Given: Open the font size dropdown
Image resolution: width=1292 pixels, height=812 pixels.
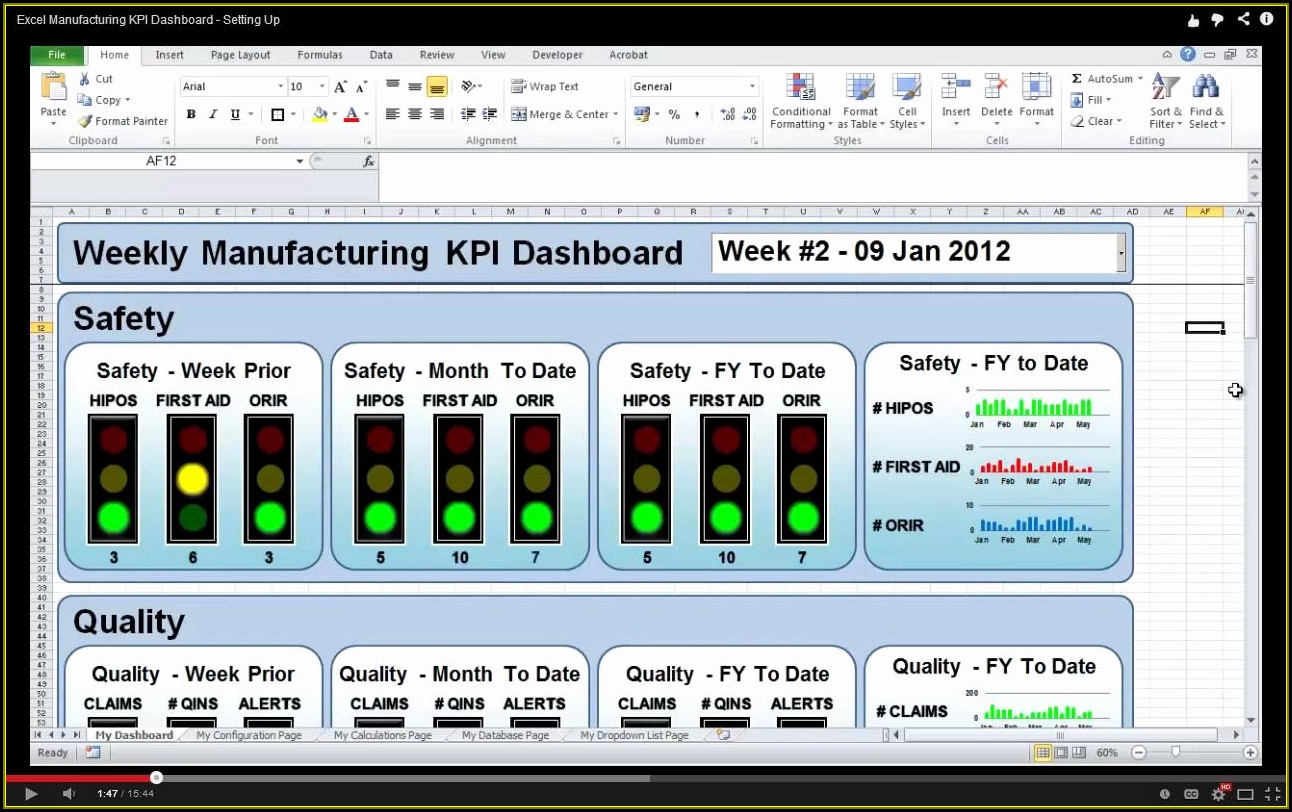Looking at the screenshot, I should click(322, 87).
